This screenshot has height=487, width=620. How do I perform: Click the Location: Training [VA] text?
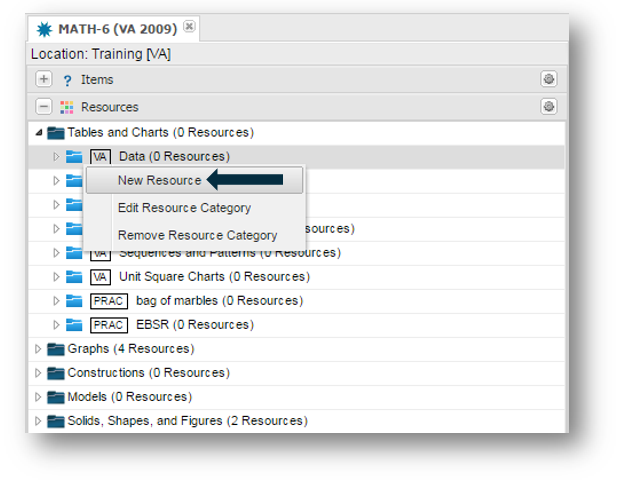[x=101, y=54]
